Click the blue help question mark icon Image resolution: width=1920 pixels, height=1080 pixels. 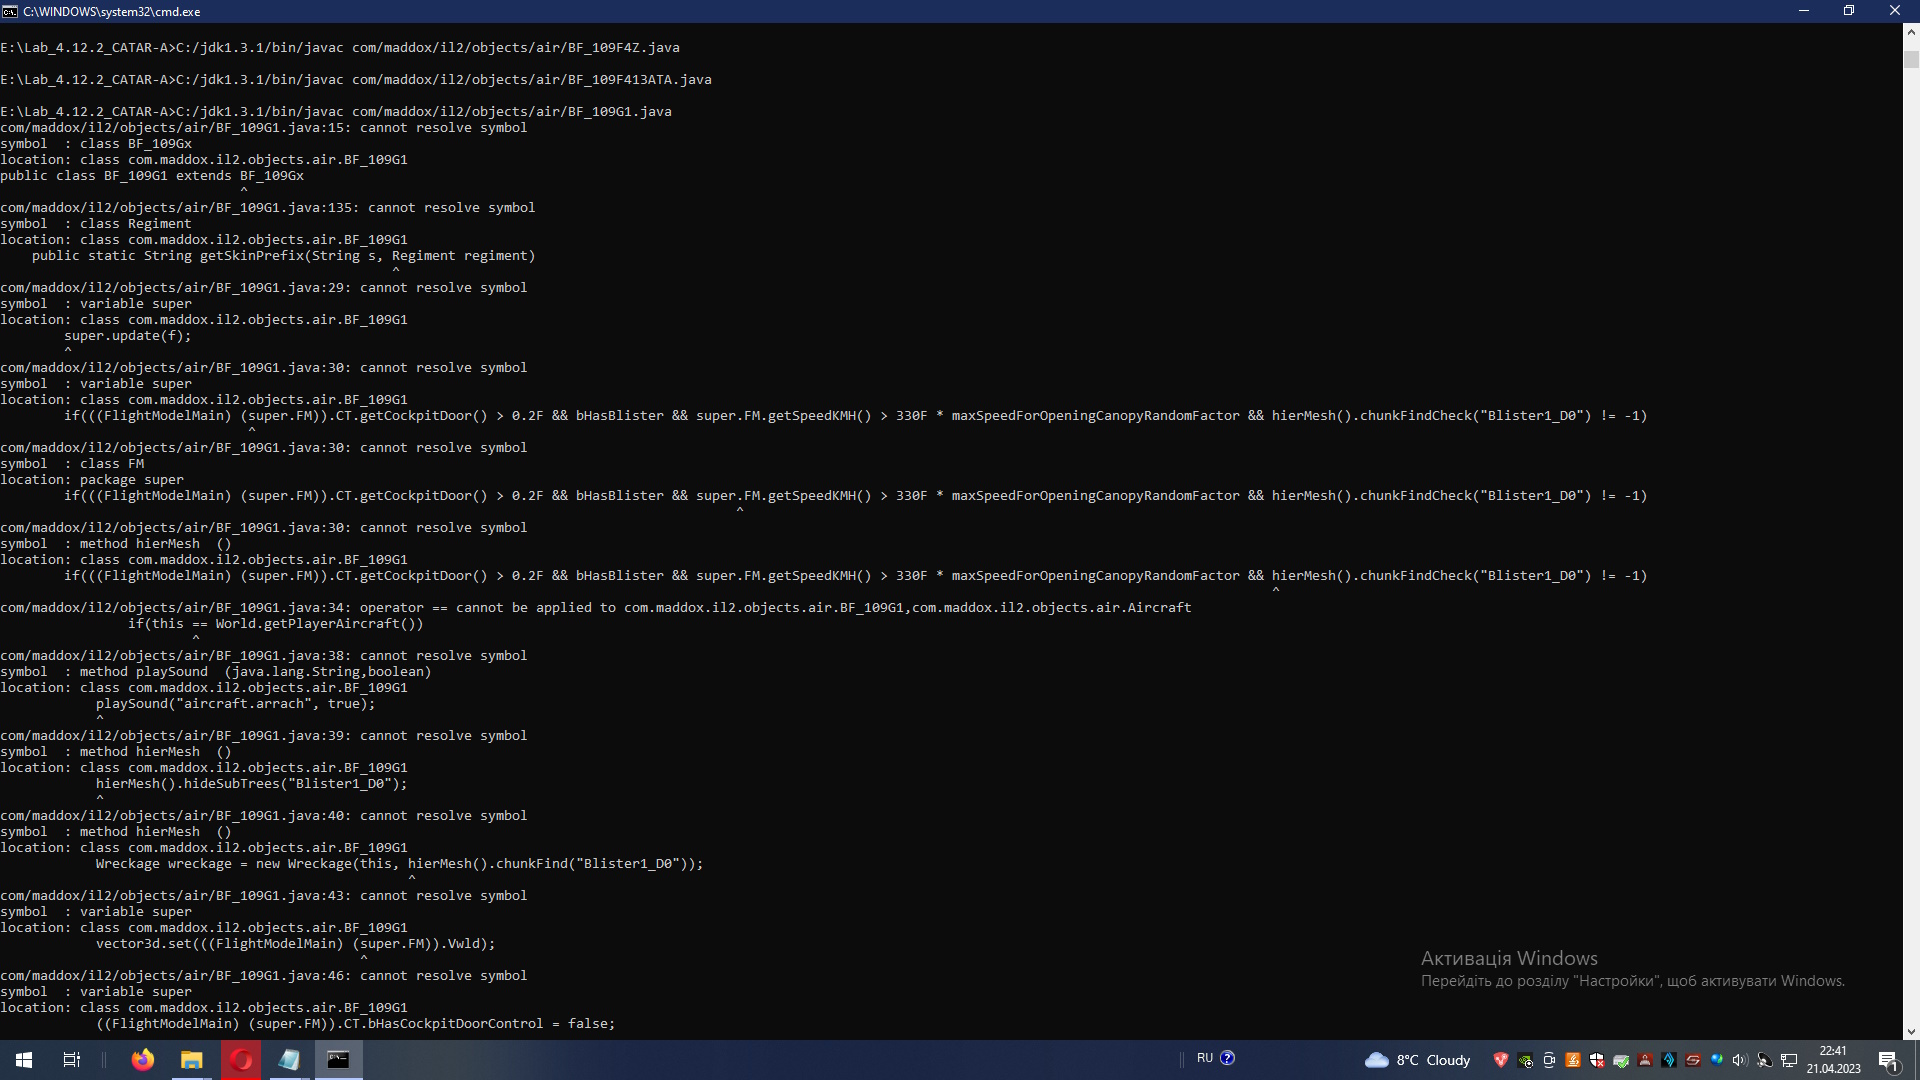click(x=1228, y=1058)
